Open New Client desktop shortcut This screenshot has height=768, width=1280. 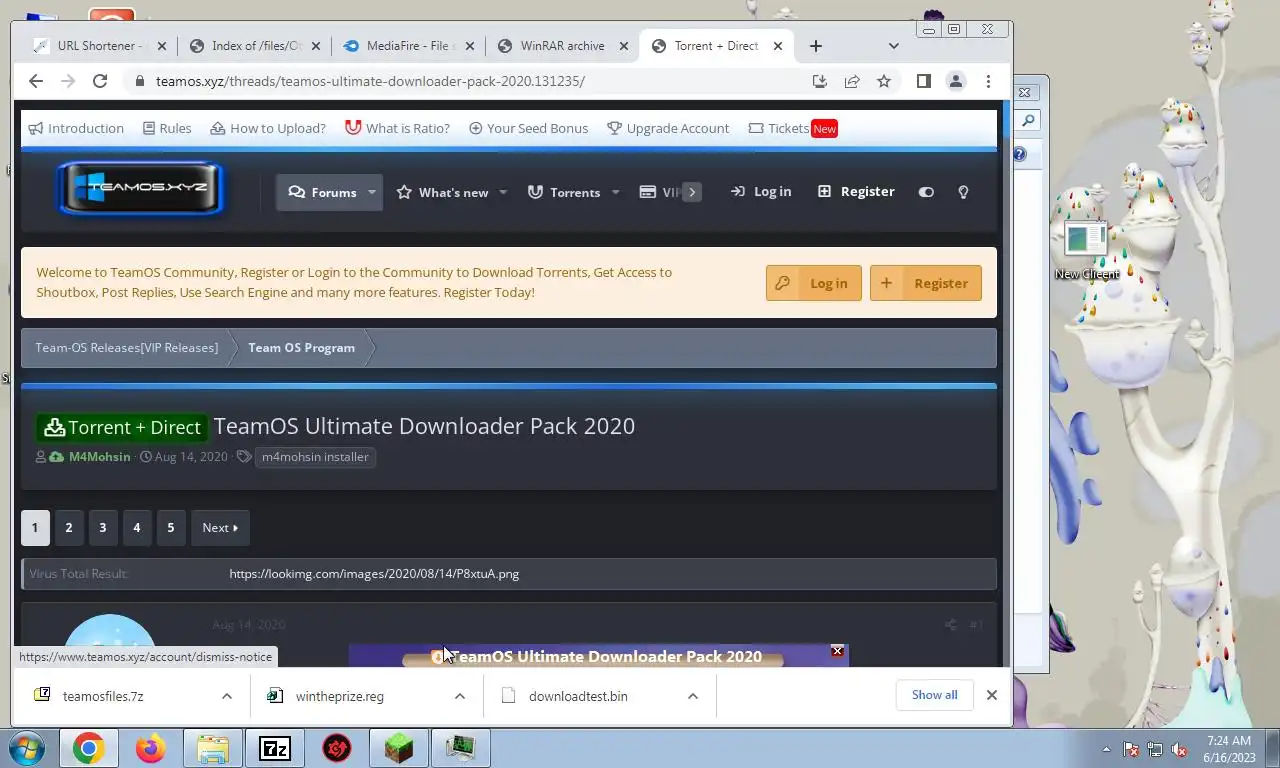(x=1087, y=250)
